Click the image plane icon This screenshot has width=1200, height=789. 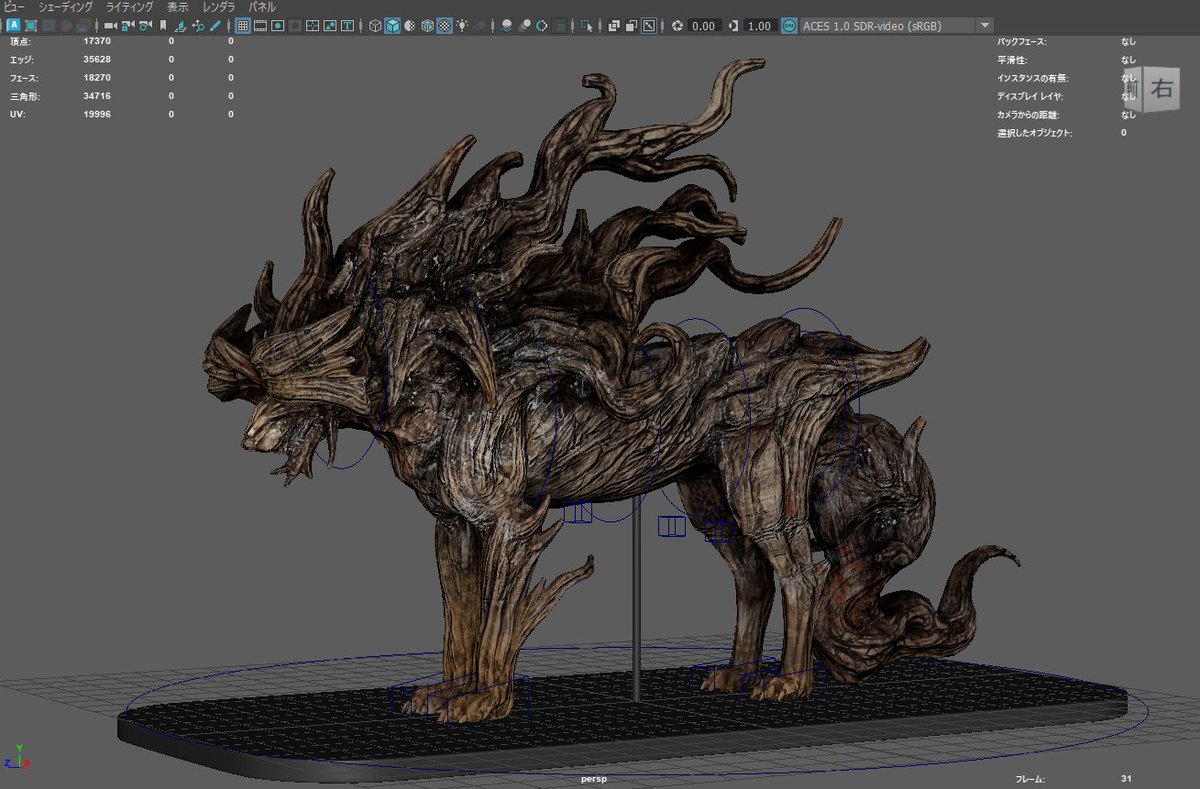[x=180, y=25]
